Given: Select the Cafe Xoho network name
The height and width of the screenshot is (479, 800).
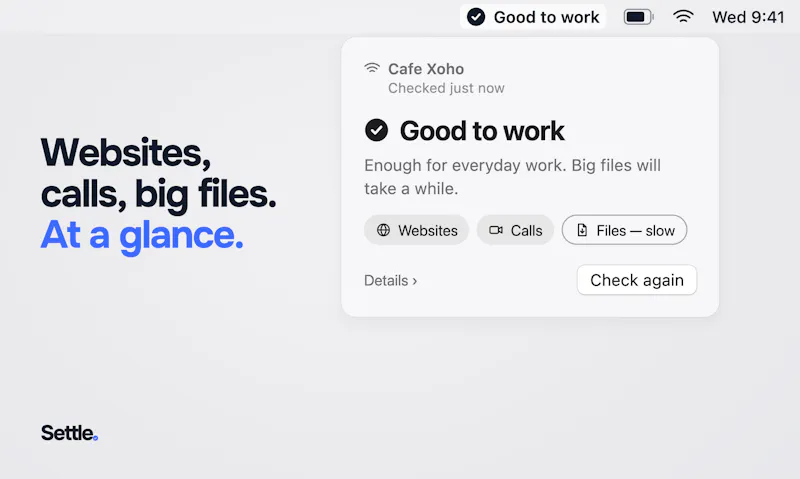Looking at the screenshot, I should 426,69.
